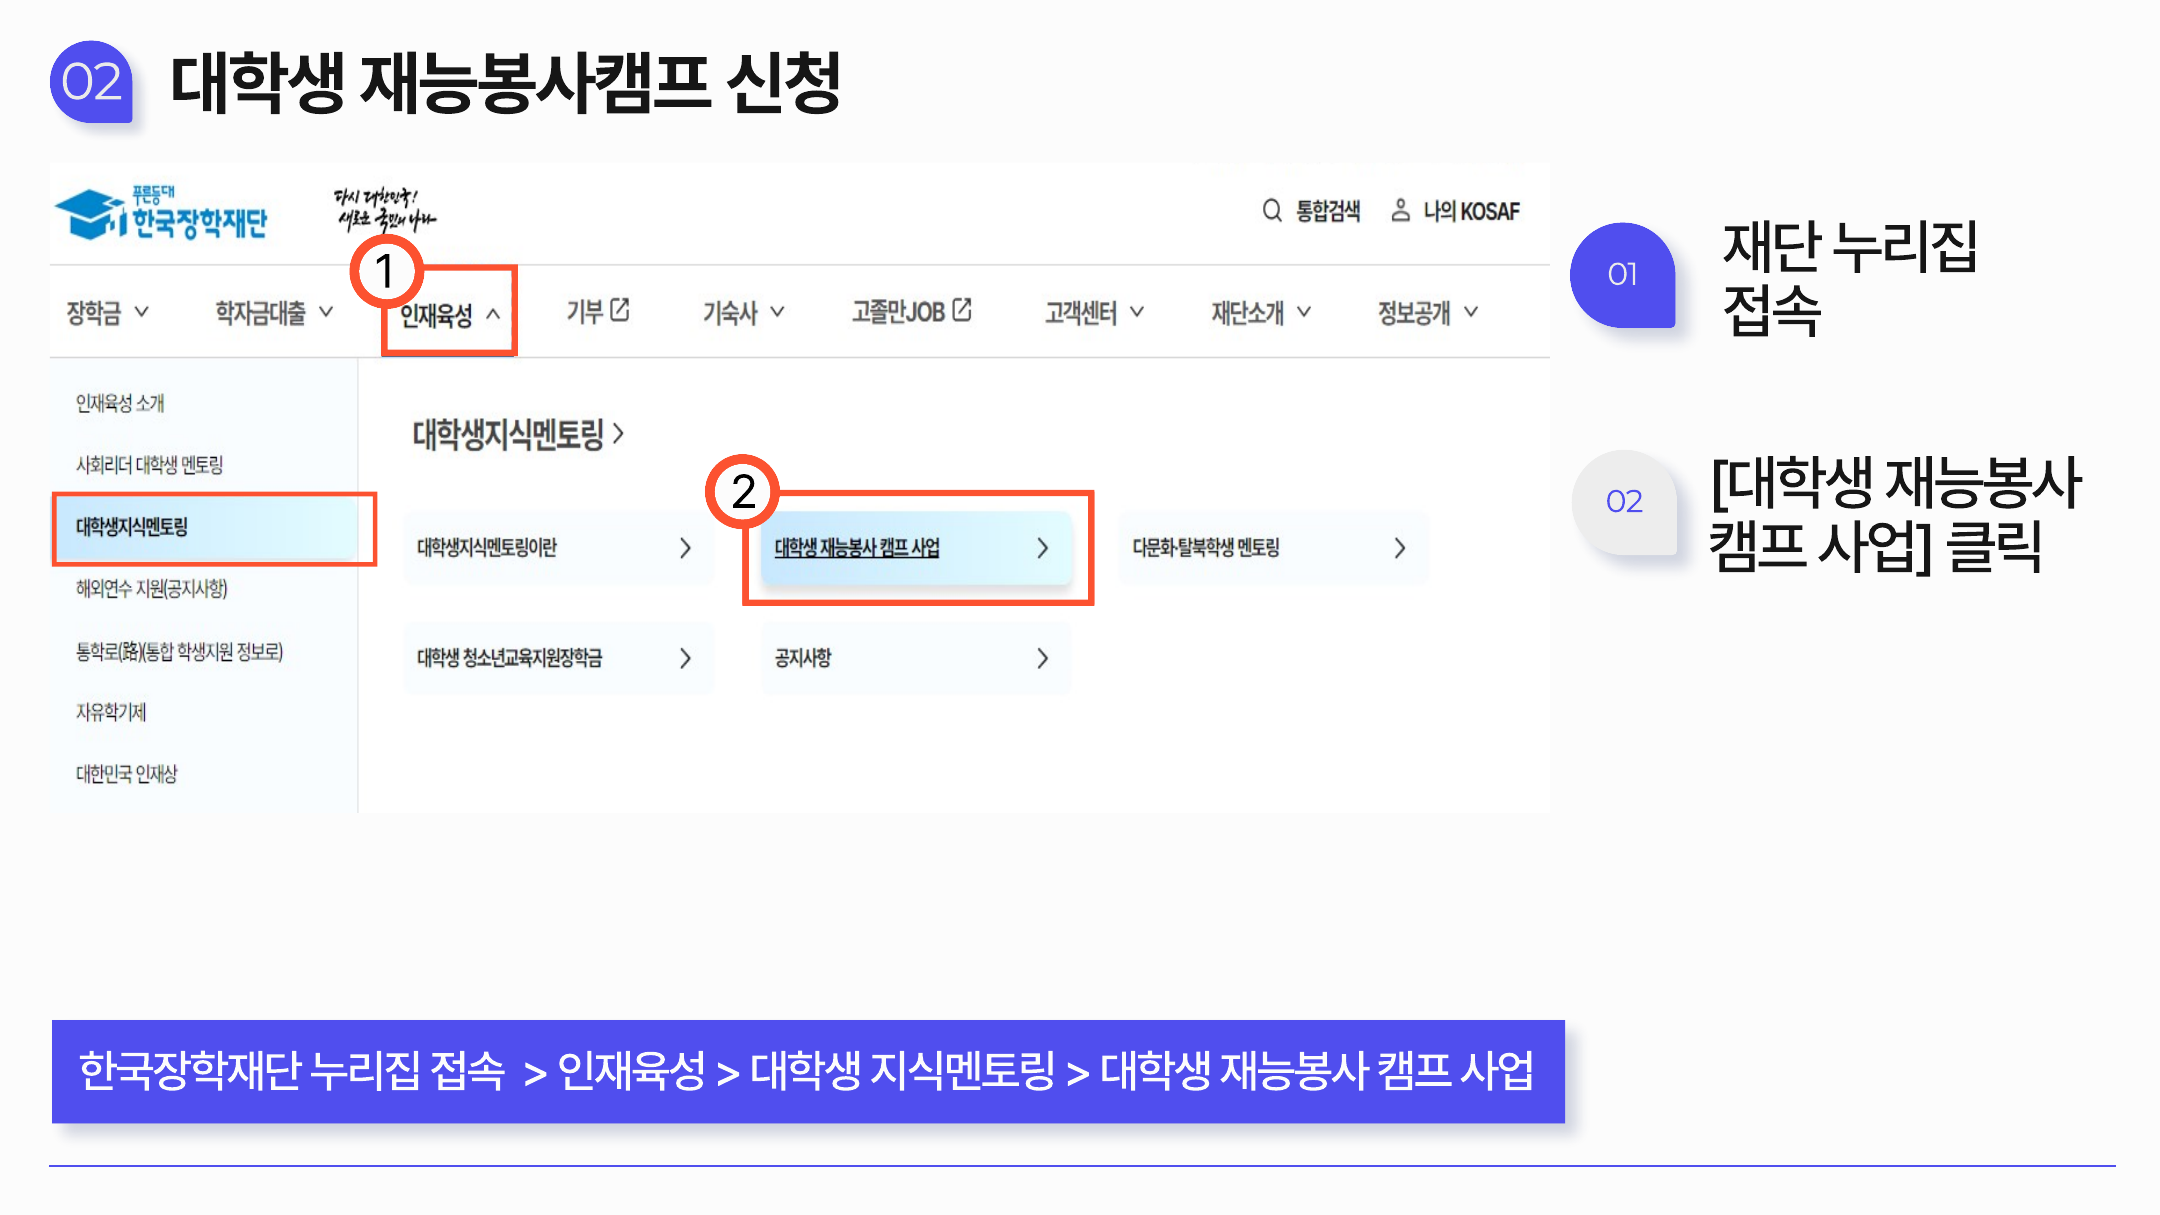Expand the 기숙사 dropdown arrow

777,312
